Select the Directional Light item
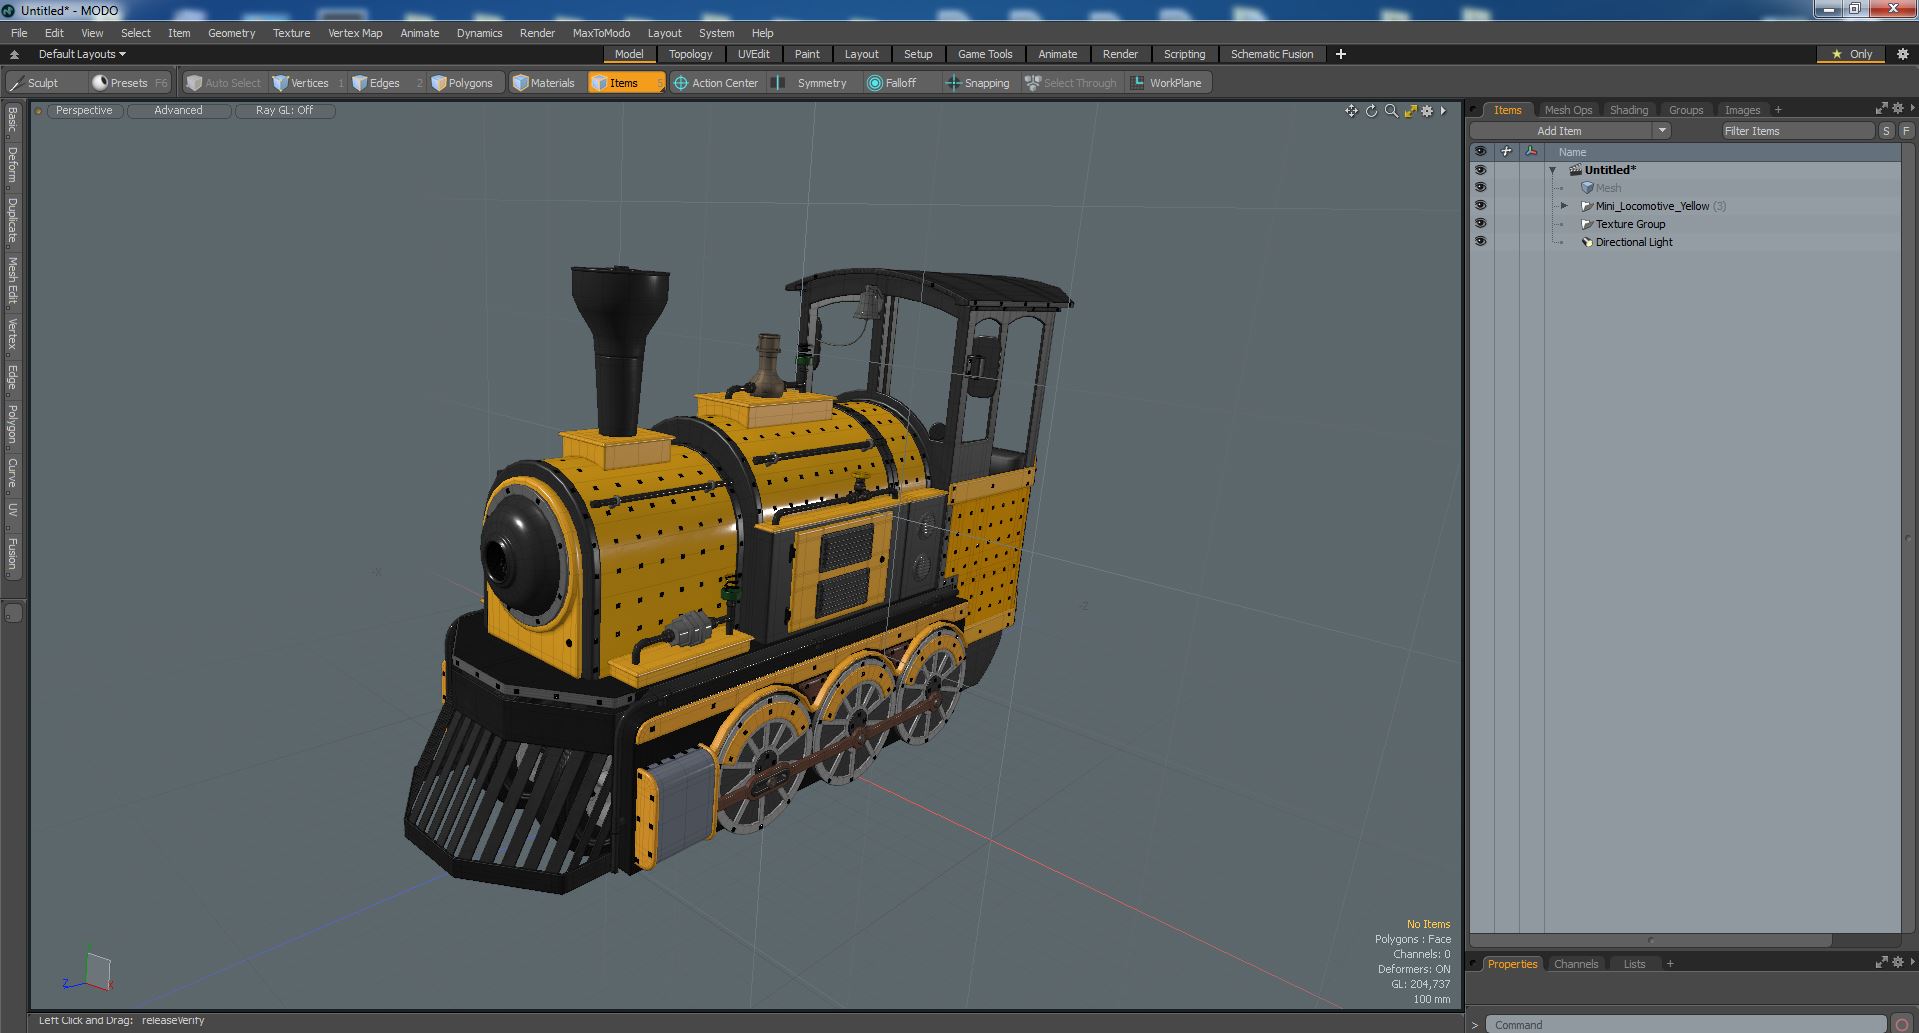This screenshot has width=1919, height=1033. pyautogui.click(x=1634, y=242)
